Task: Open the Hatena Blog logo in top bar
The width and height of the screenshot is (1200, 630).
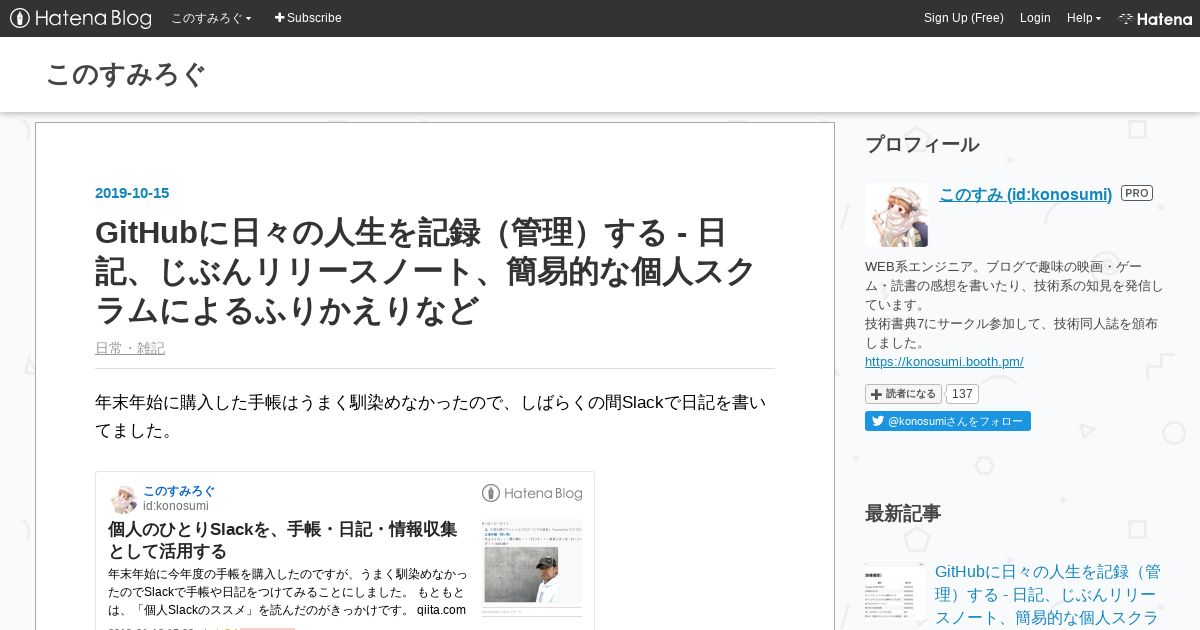Action: tap(81, 18)
